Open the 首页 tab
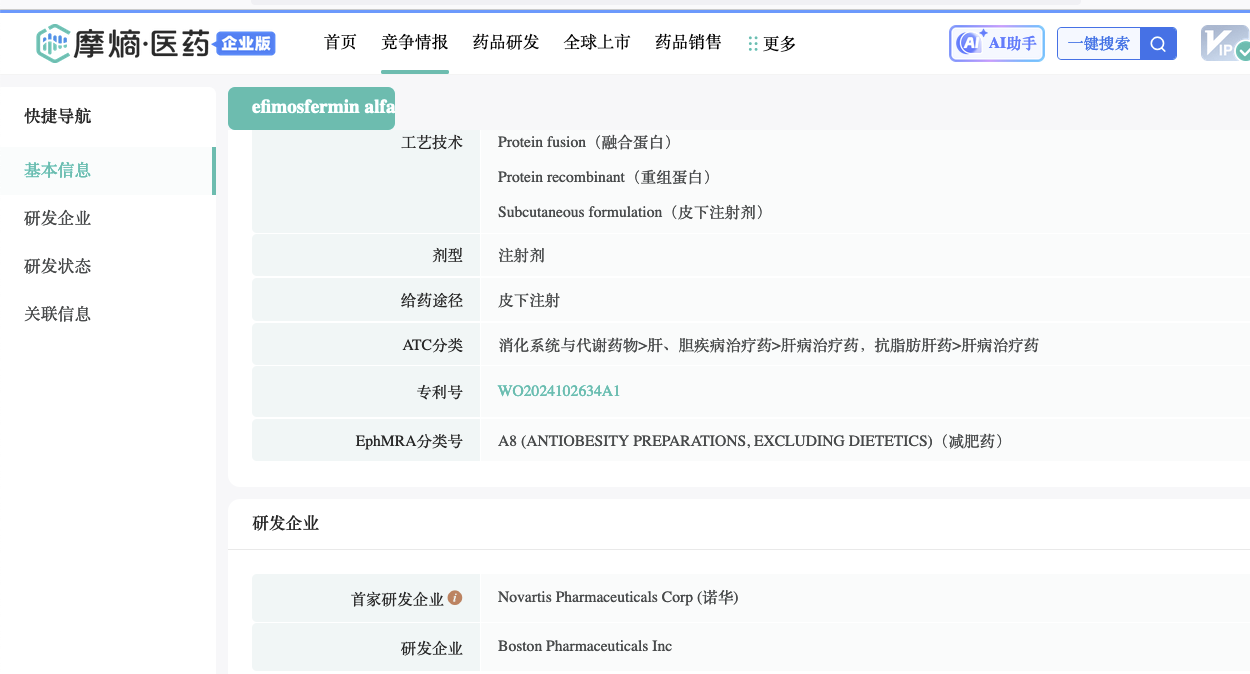1250x674 pixels. click(x=340, y=42)
